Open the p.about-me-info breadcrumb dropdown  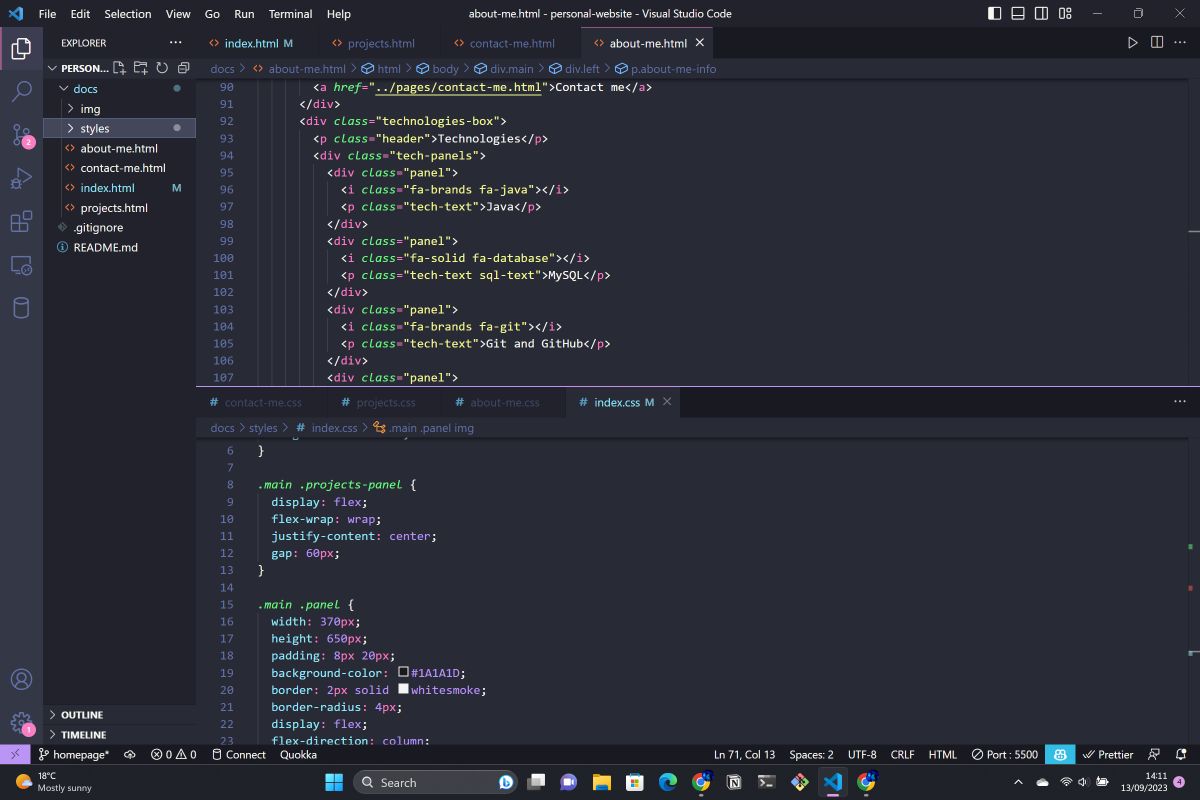pyautogui.click(x=665, y=69)
